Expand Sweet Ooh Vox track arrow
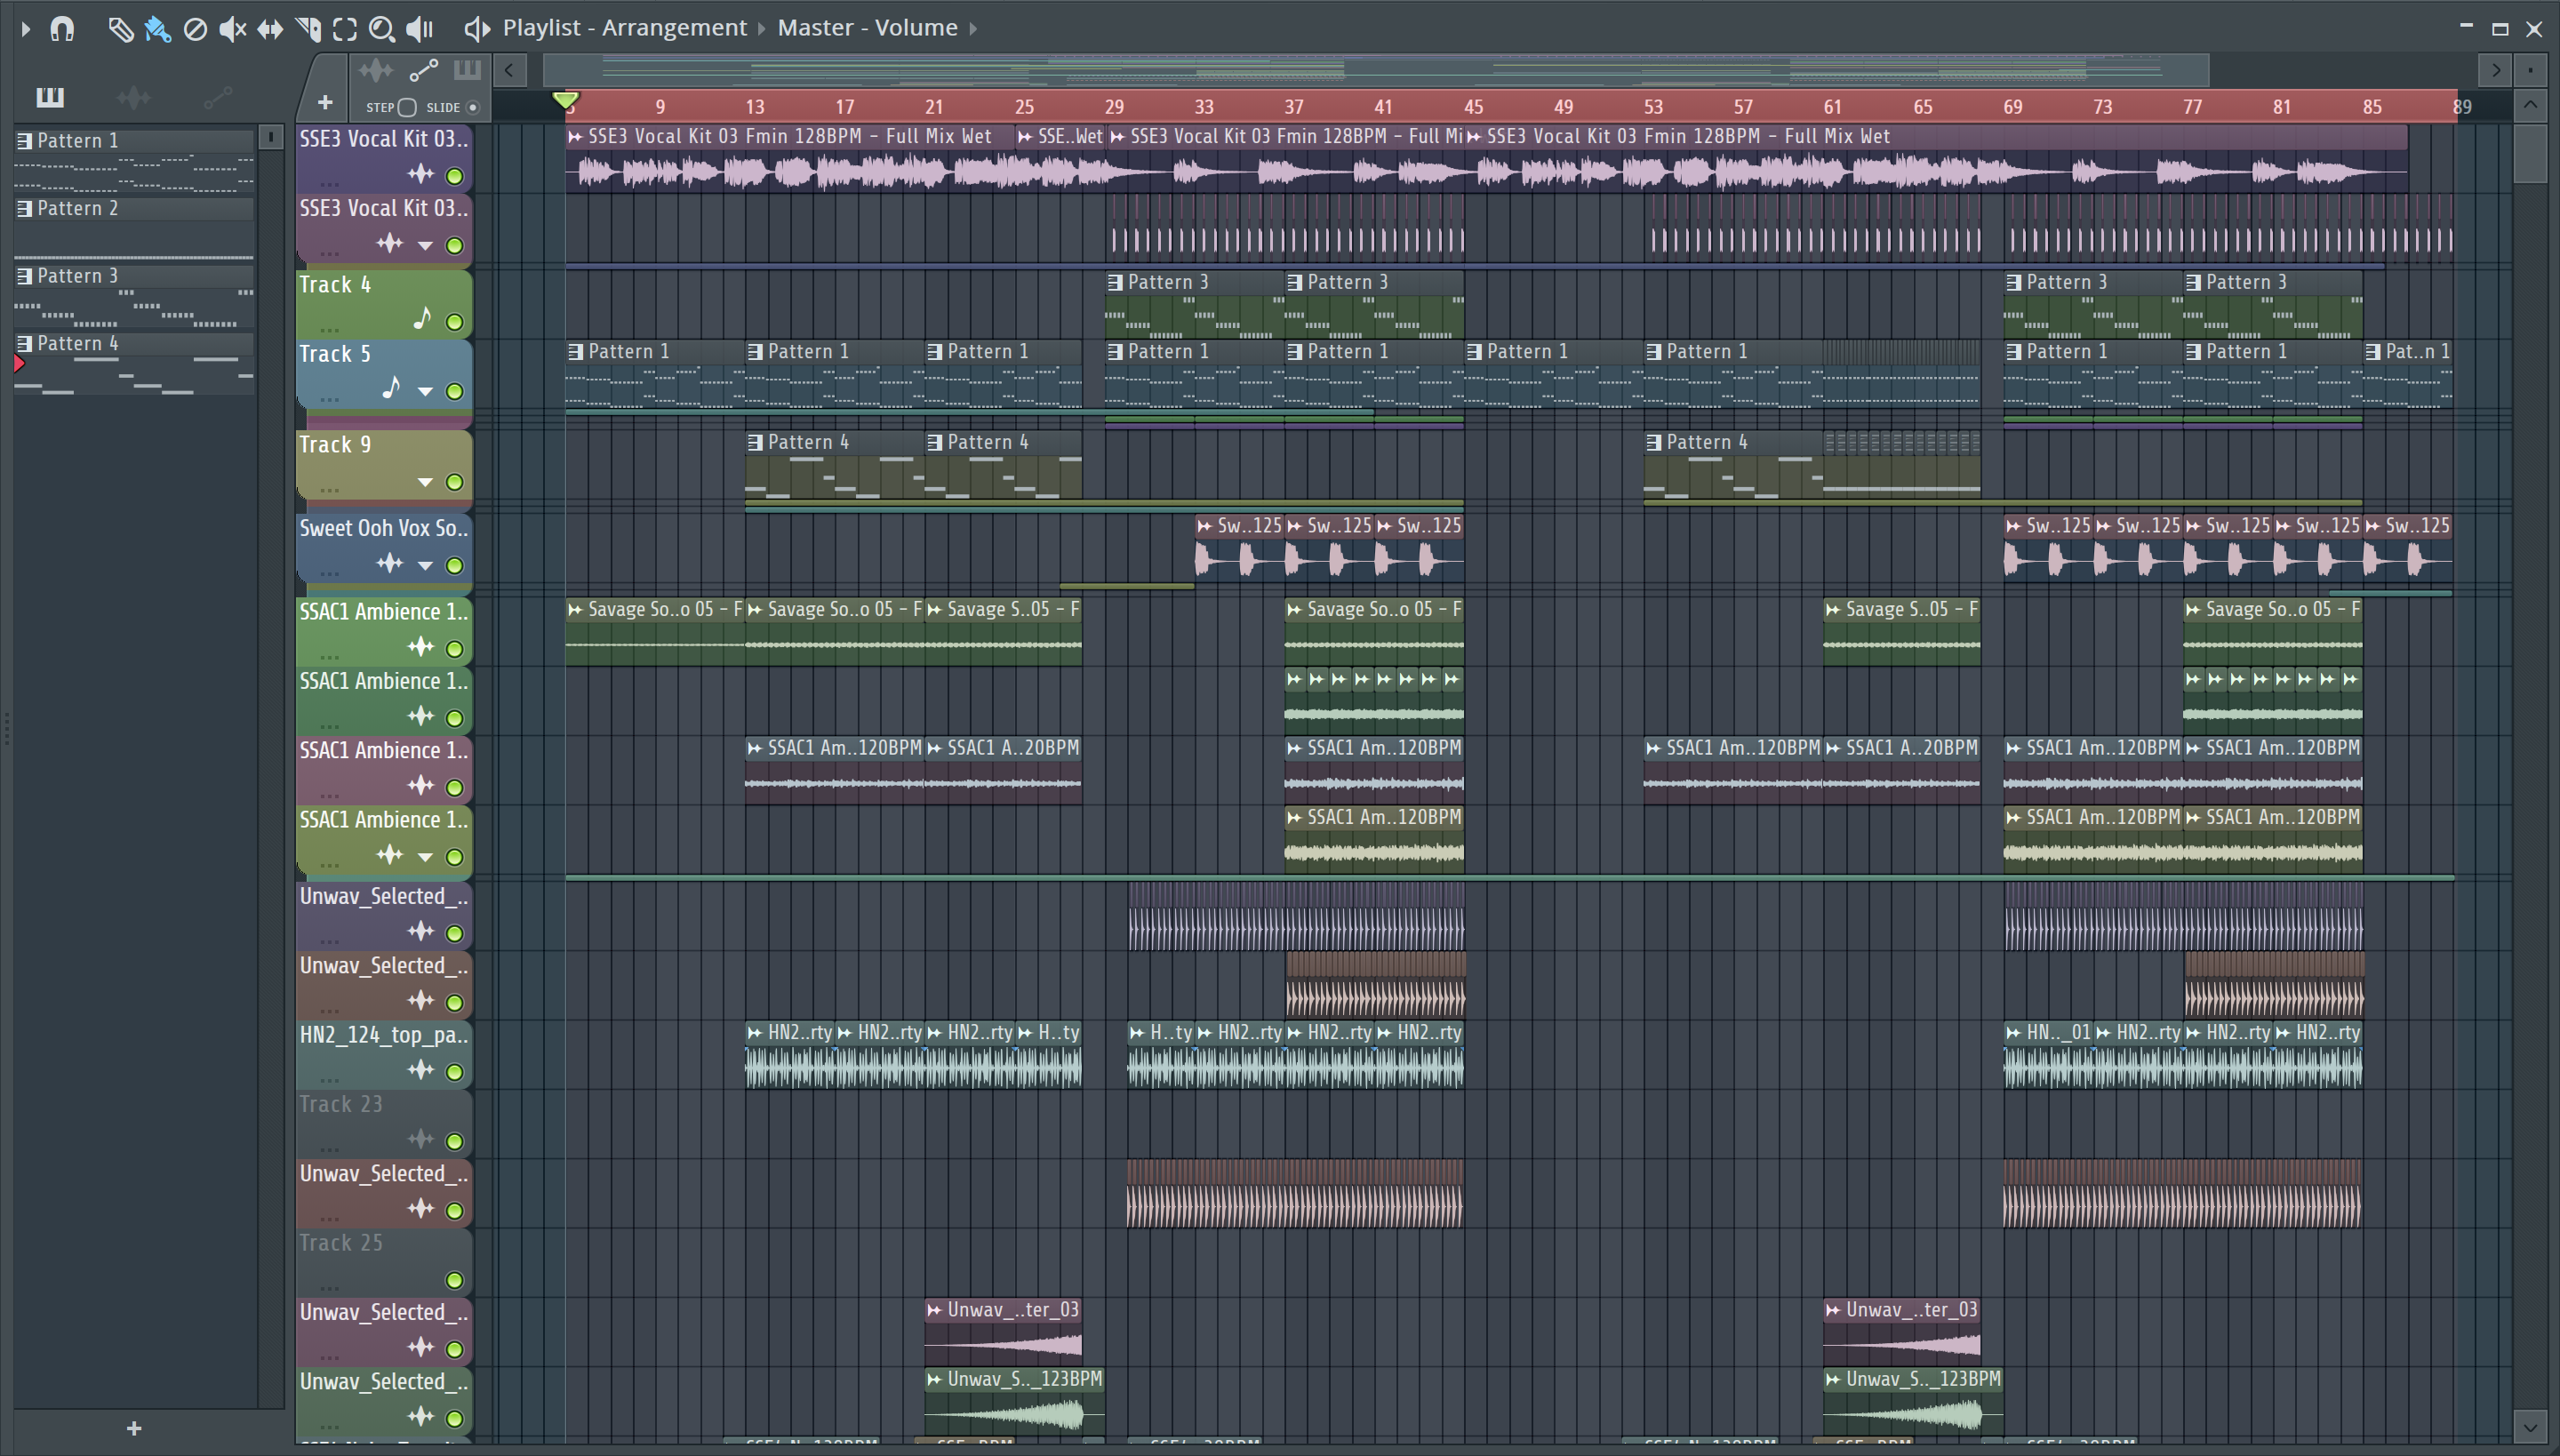 (x=425, y=566)
